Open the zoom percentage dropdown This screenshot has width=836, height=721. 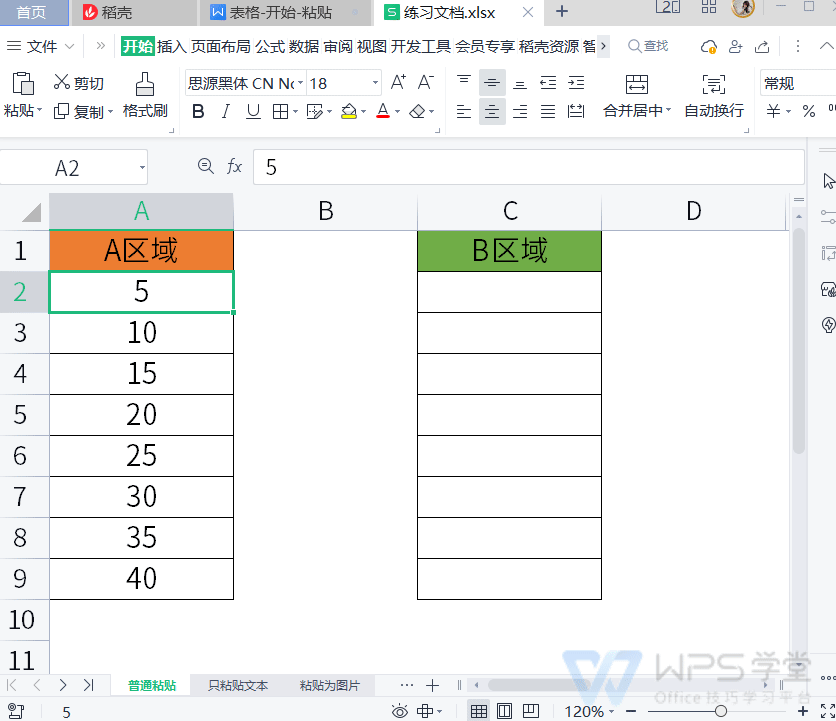(612, 711)
